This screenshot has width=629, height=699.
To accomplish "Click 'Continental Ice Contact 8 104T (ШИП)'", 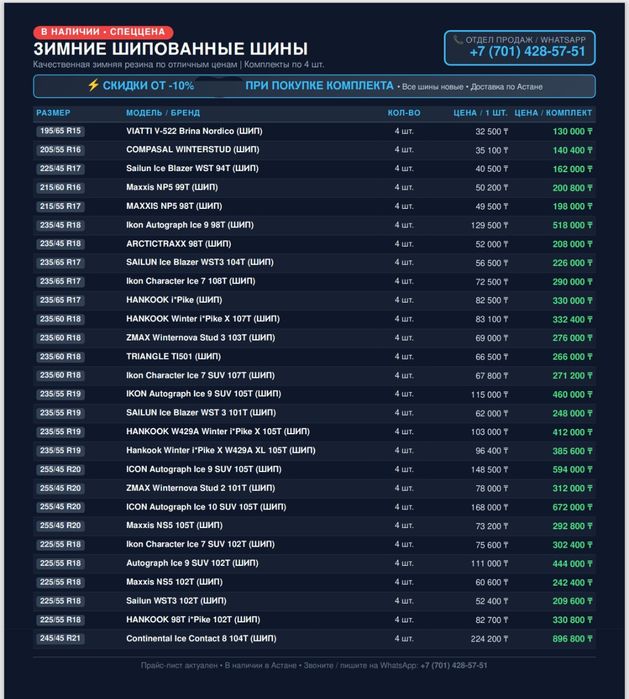I will (201, 638).
